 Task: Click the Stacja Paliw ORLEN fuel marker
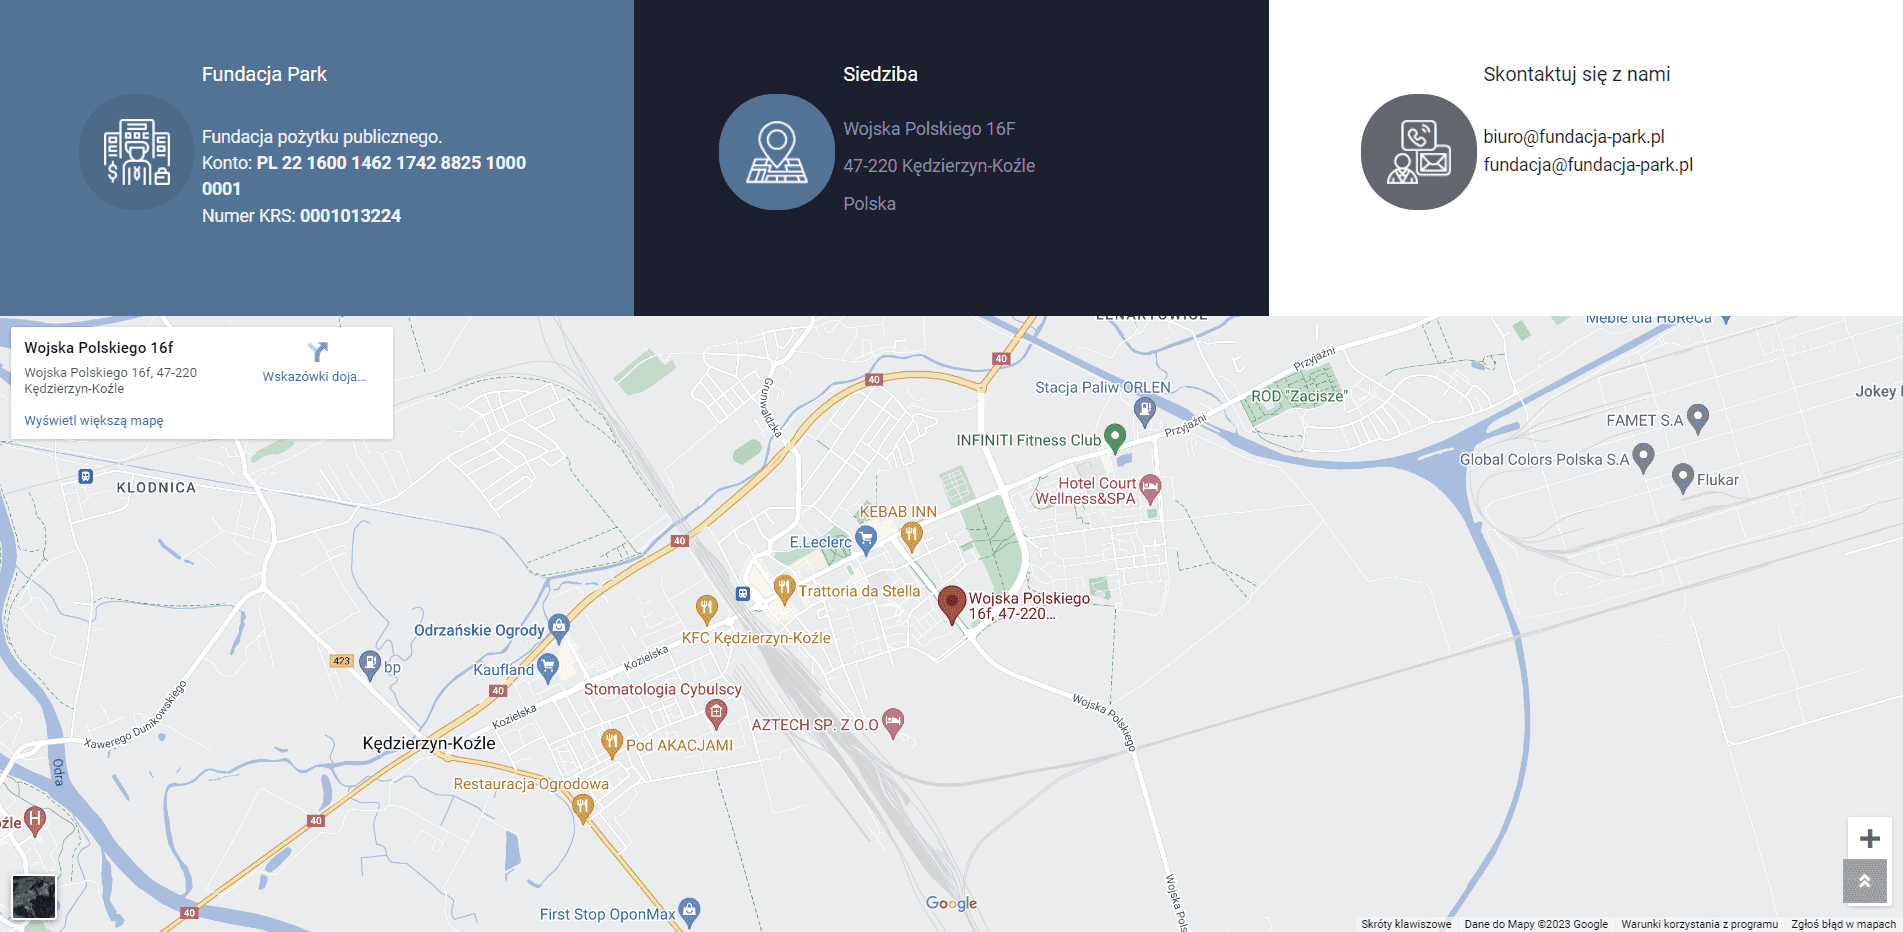(1144, 408)
